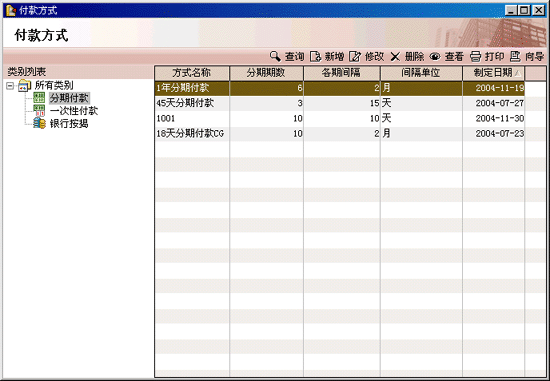Click the 打印 printer icon
This screenshot has height=381, width=550.
point(475,56)
